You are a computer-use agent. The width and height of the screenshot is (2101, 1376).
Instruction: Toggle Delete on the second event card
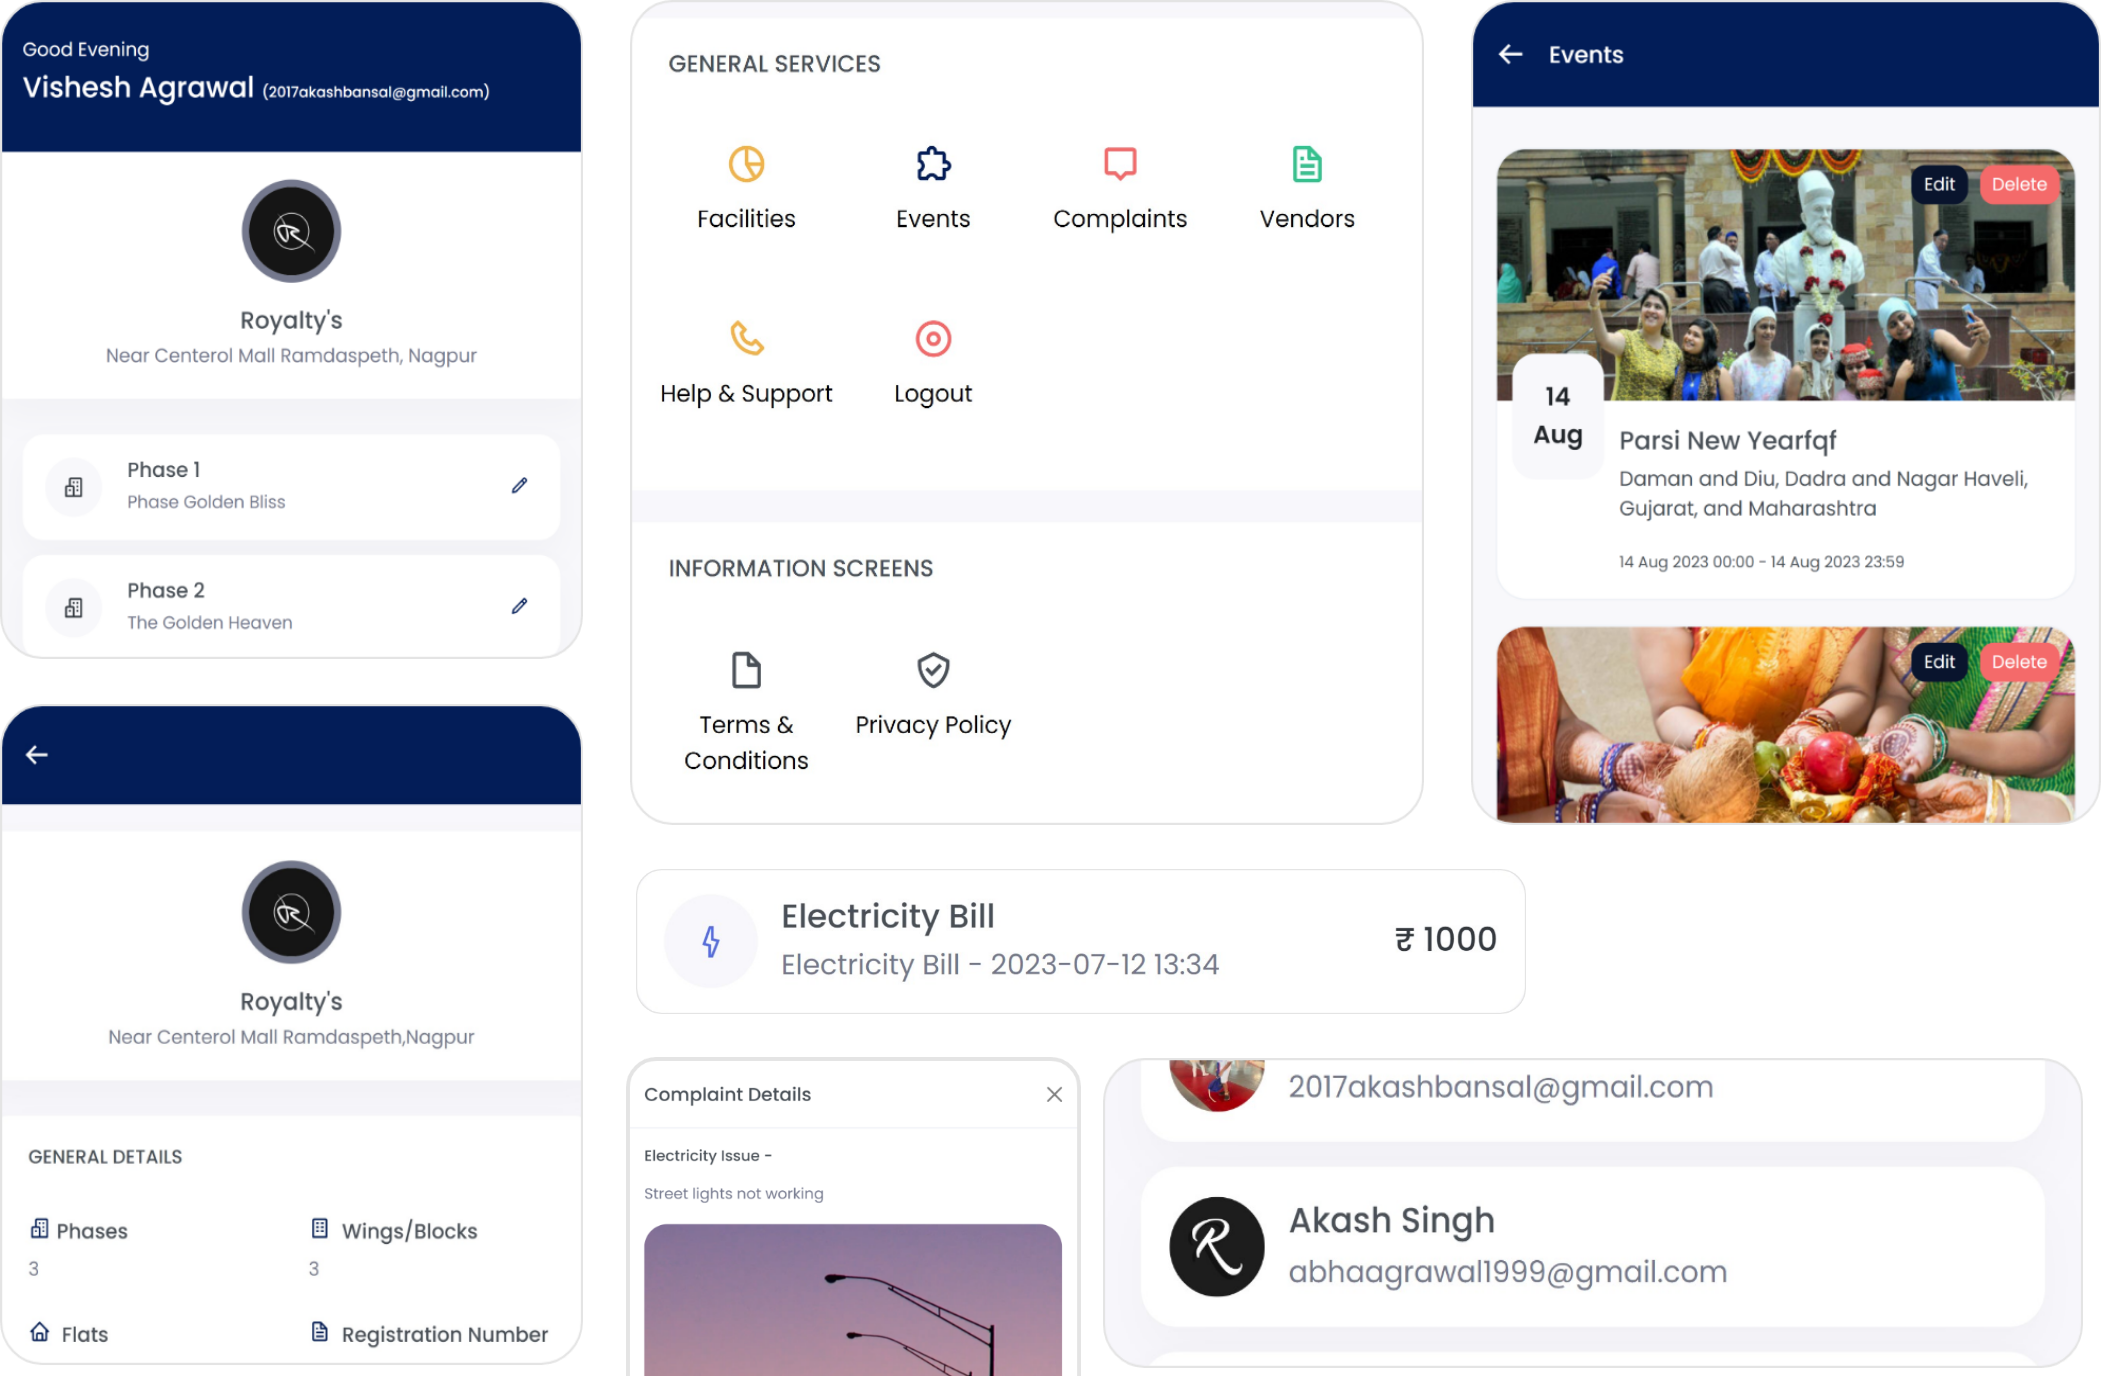click(2017, 662)
